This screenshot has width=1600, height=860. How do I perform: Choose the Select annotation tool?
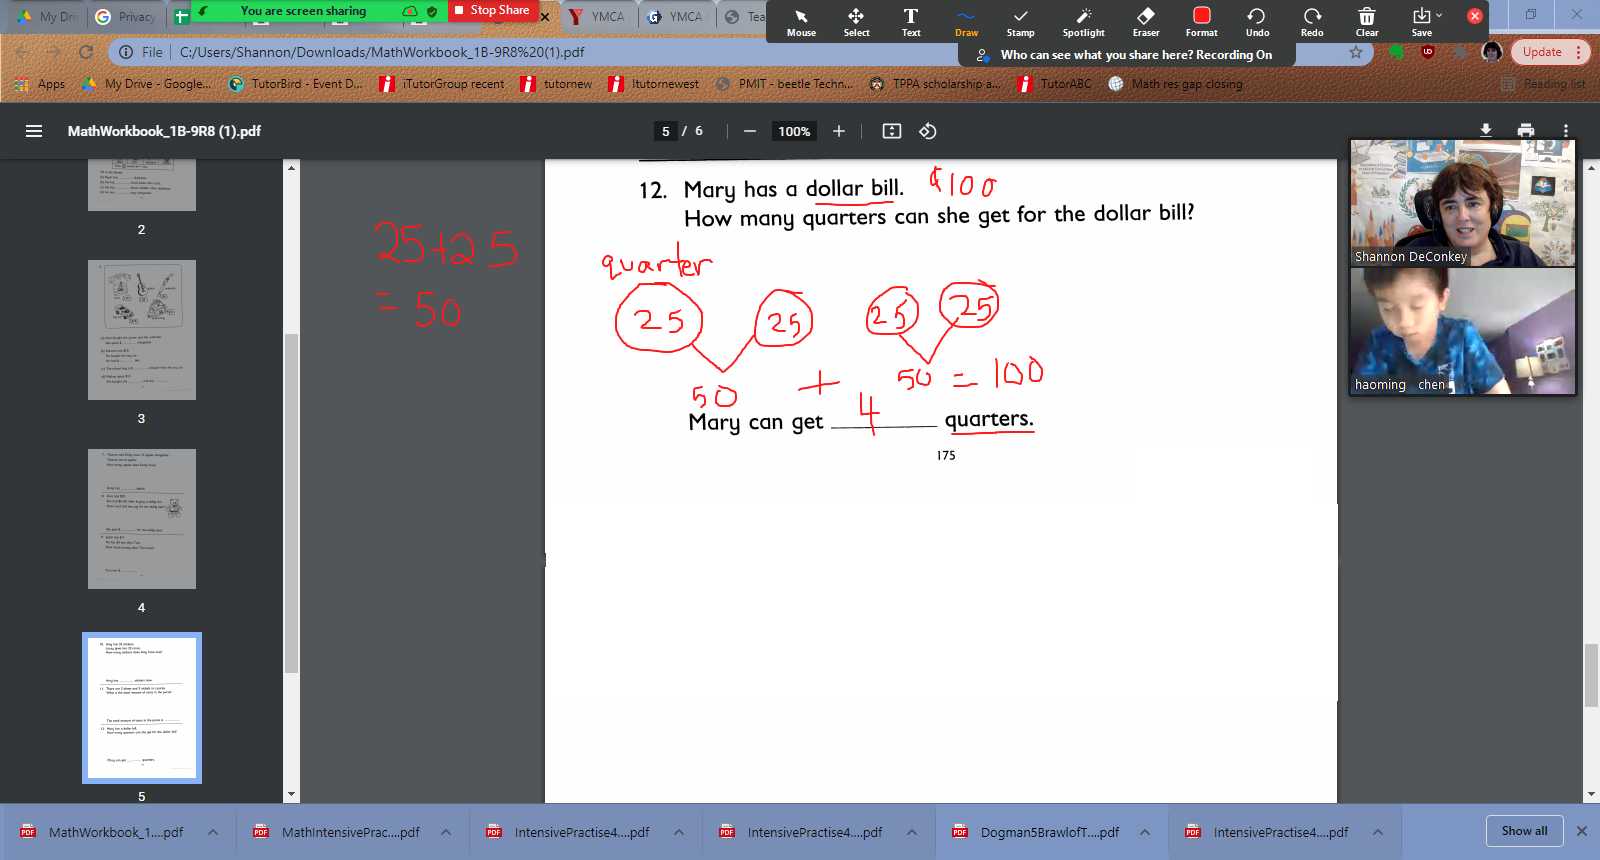pos(856,22)
